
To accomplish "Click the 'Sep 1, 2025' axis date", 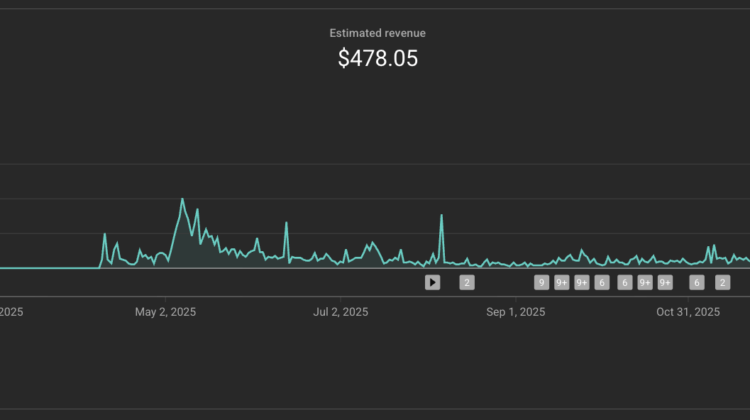I will coord(516,312).
